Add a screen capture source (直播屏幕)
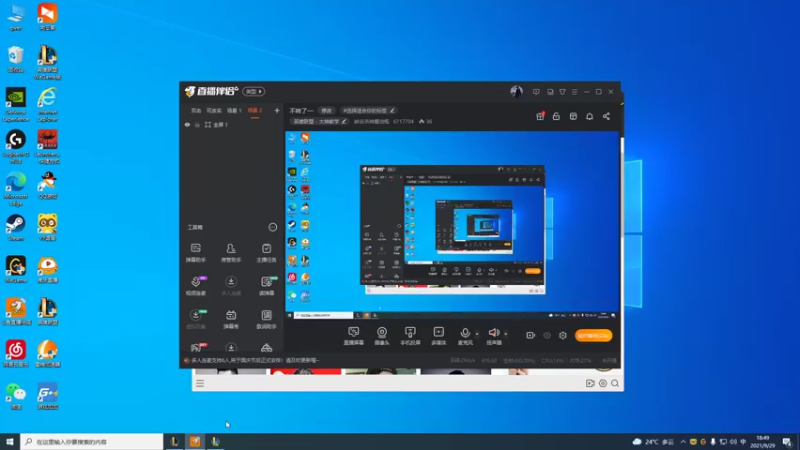The height and width of the screenshot is (450, 800). 353,336
